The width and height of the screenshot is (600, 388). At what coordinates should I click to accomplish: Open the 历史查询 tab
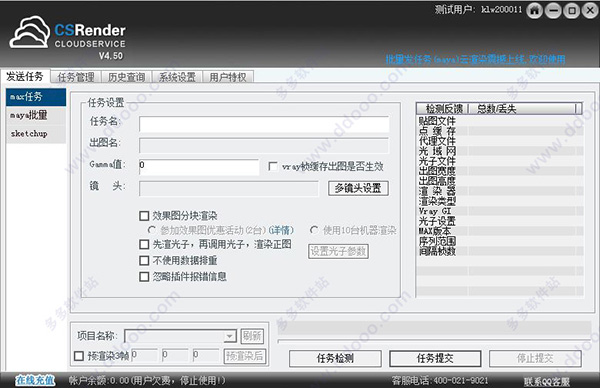tap(127, 77)
